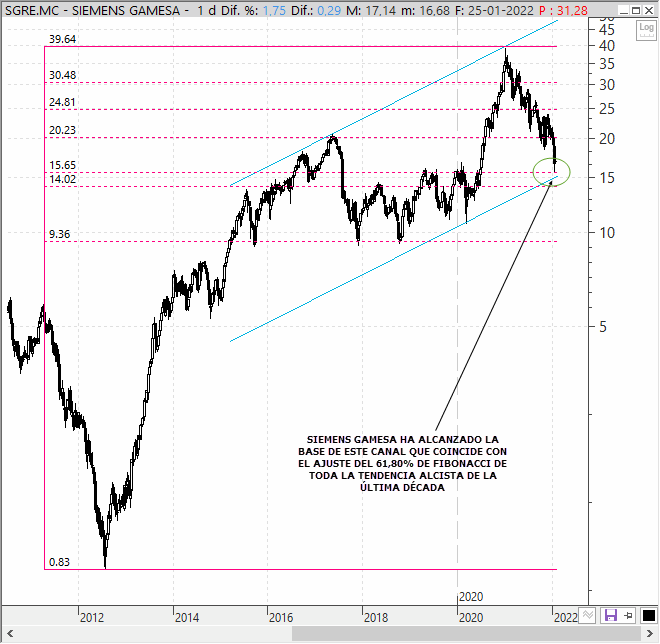
Task: Click the red price P : 31,28
Action: click(x=563, y=10)
